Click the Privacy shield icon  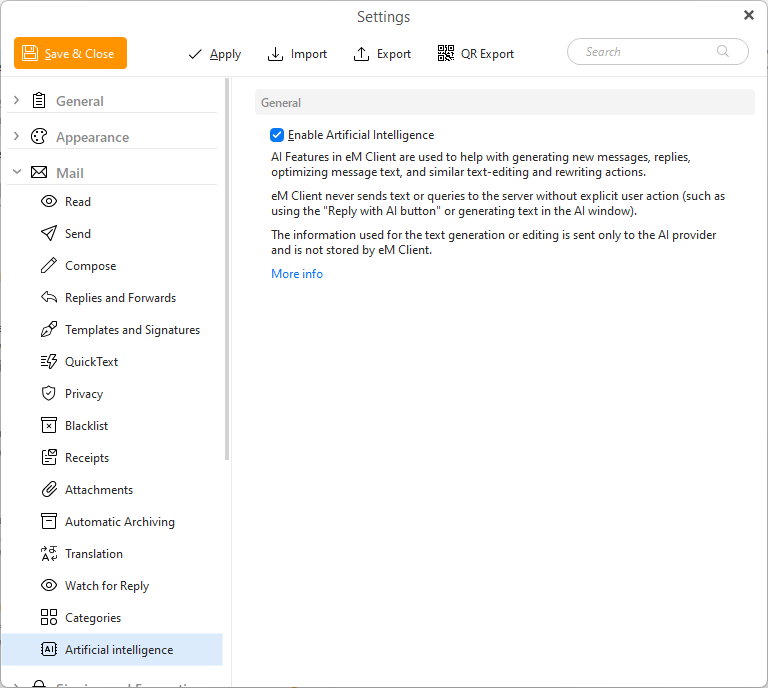point(48,394)
